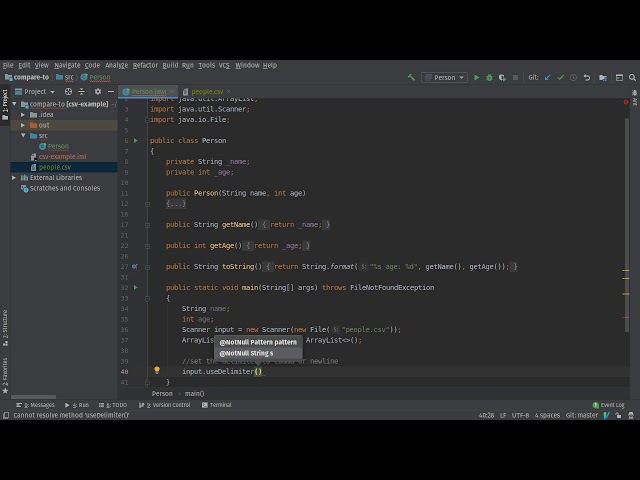Image resolution: width=640 pixels, height=480 pixels.
Task: Open the File menu
Action: coord(8,65)
